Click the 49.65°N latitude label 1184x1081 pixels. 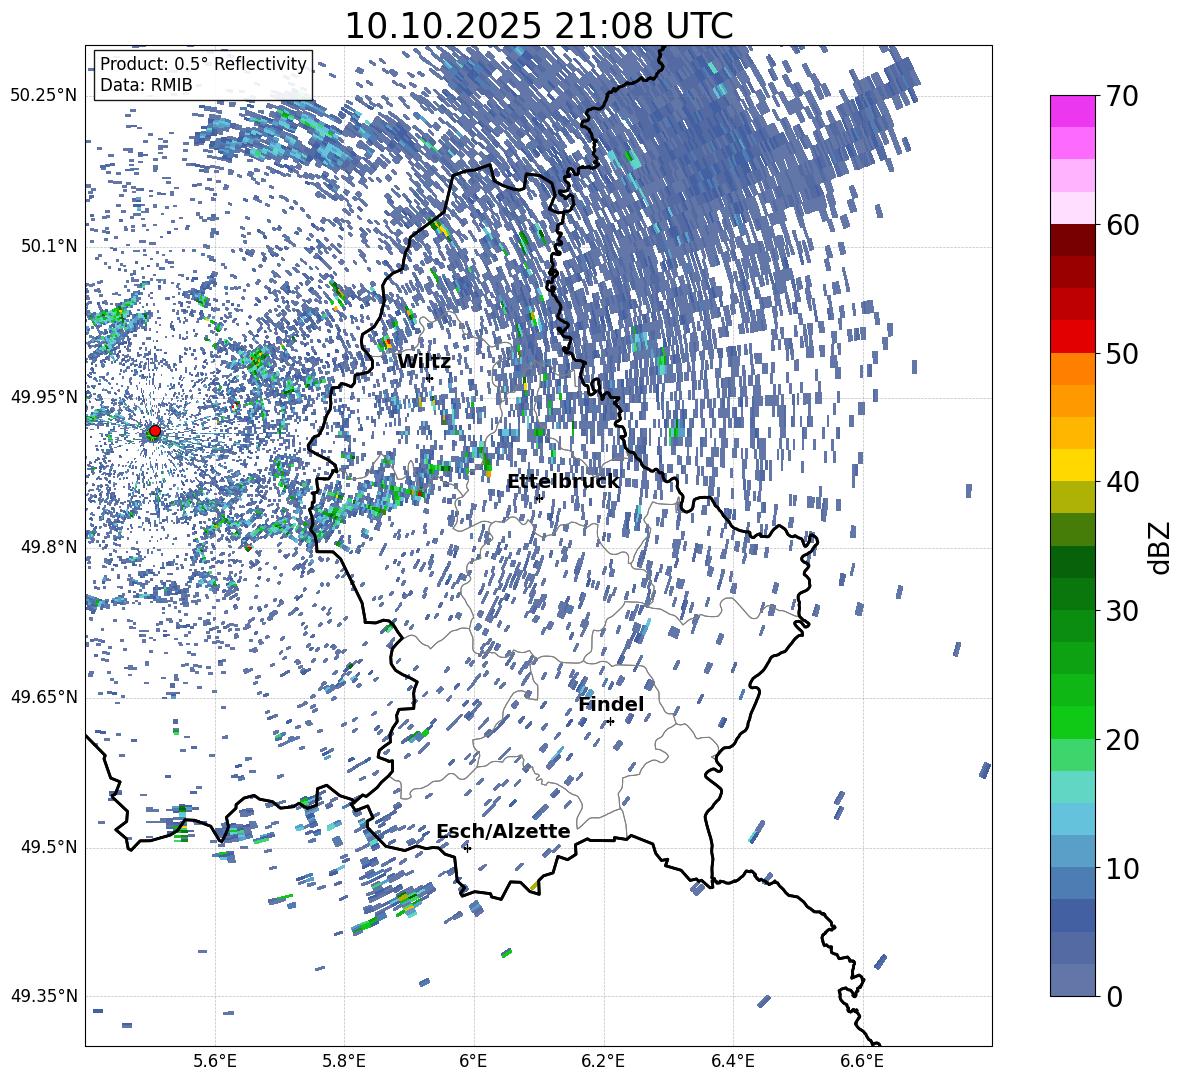coord(44,697)
